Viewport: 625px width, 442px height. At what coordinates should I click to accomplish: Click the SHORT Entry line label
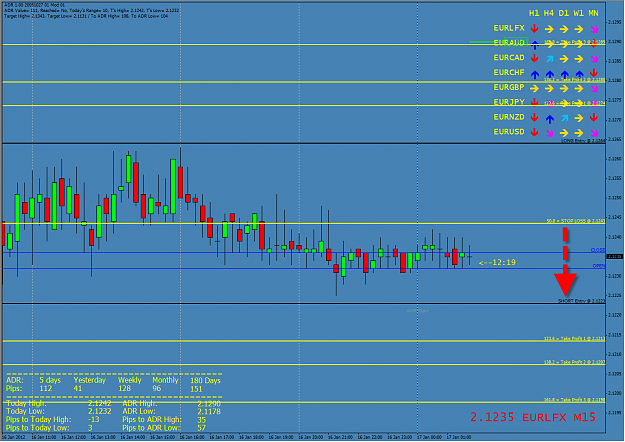(582, 301)
